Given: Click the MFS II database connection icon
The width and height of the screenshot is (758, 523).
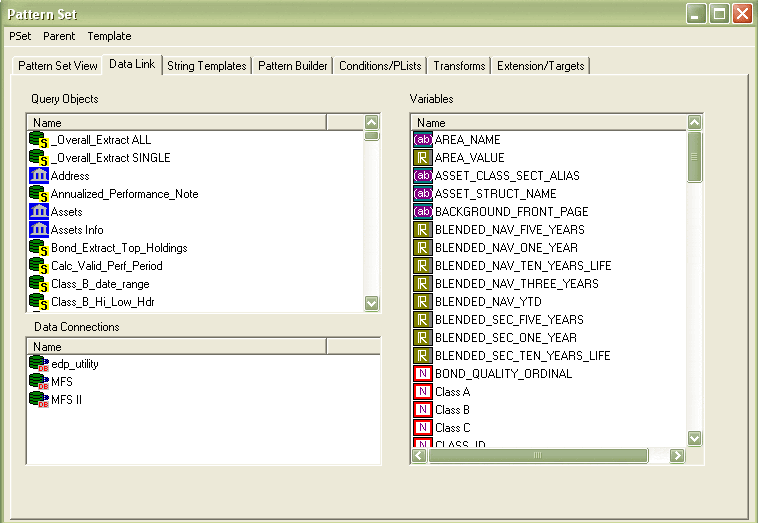Looking at the screenshot, I should [39, 400].
